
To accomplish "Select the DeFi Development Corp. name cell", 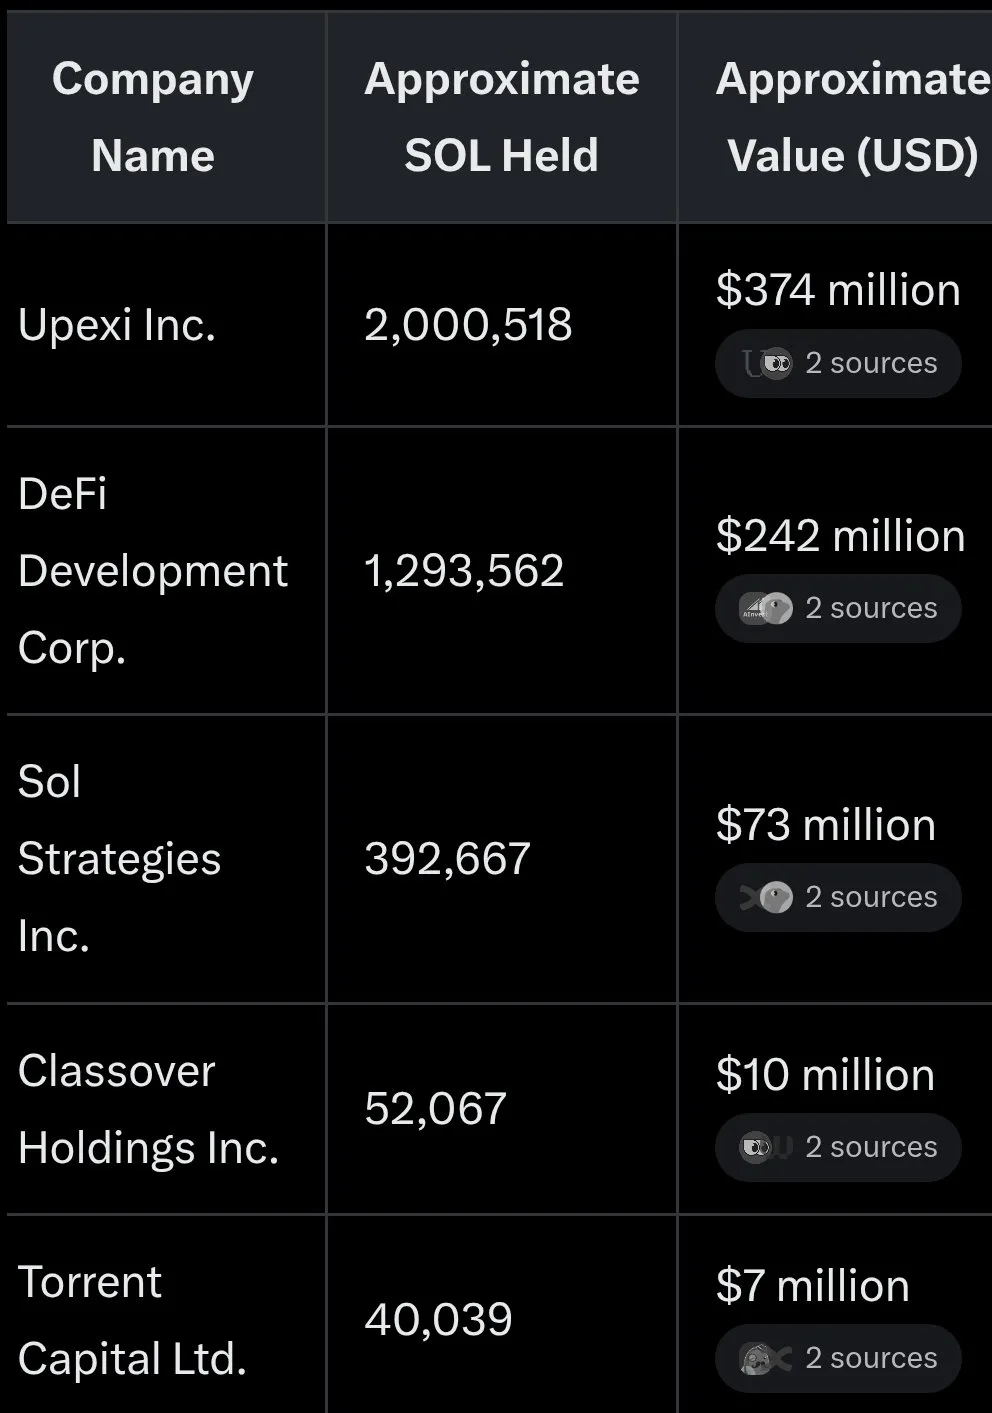I will tap(153, 570).
